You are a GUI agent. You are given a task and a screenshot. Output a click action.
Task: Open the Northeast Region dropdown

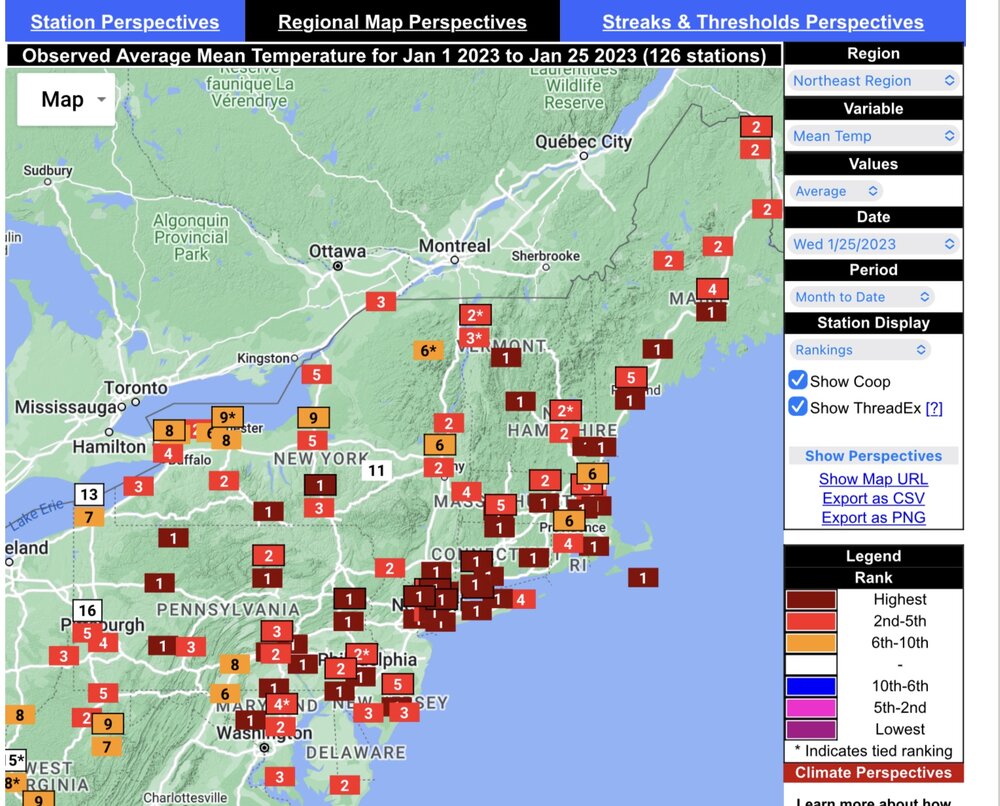873,80
